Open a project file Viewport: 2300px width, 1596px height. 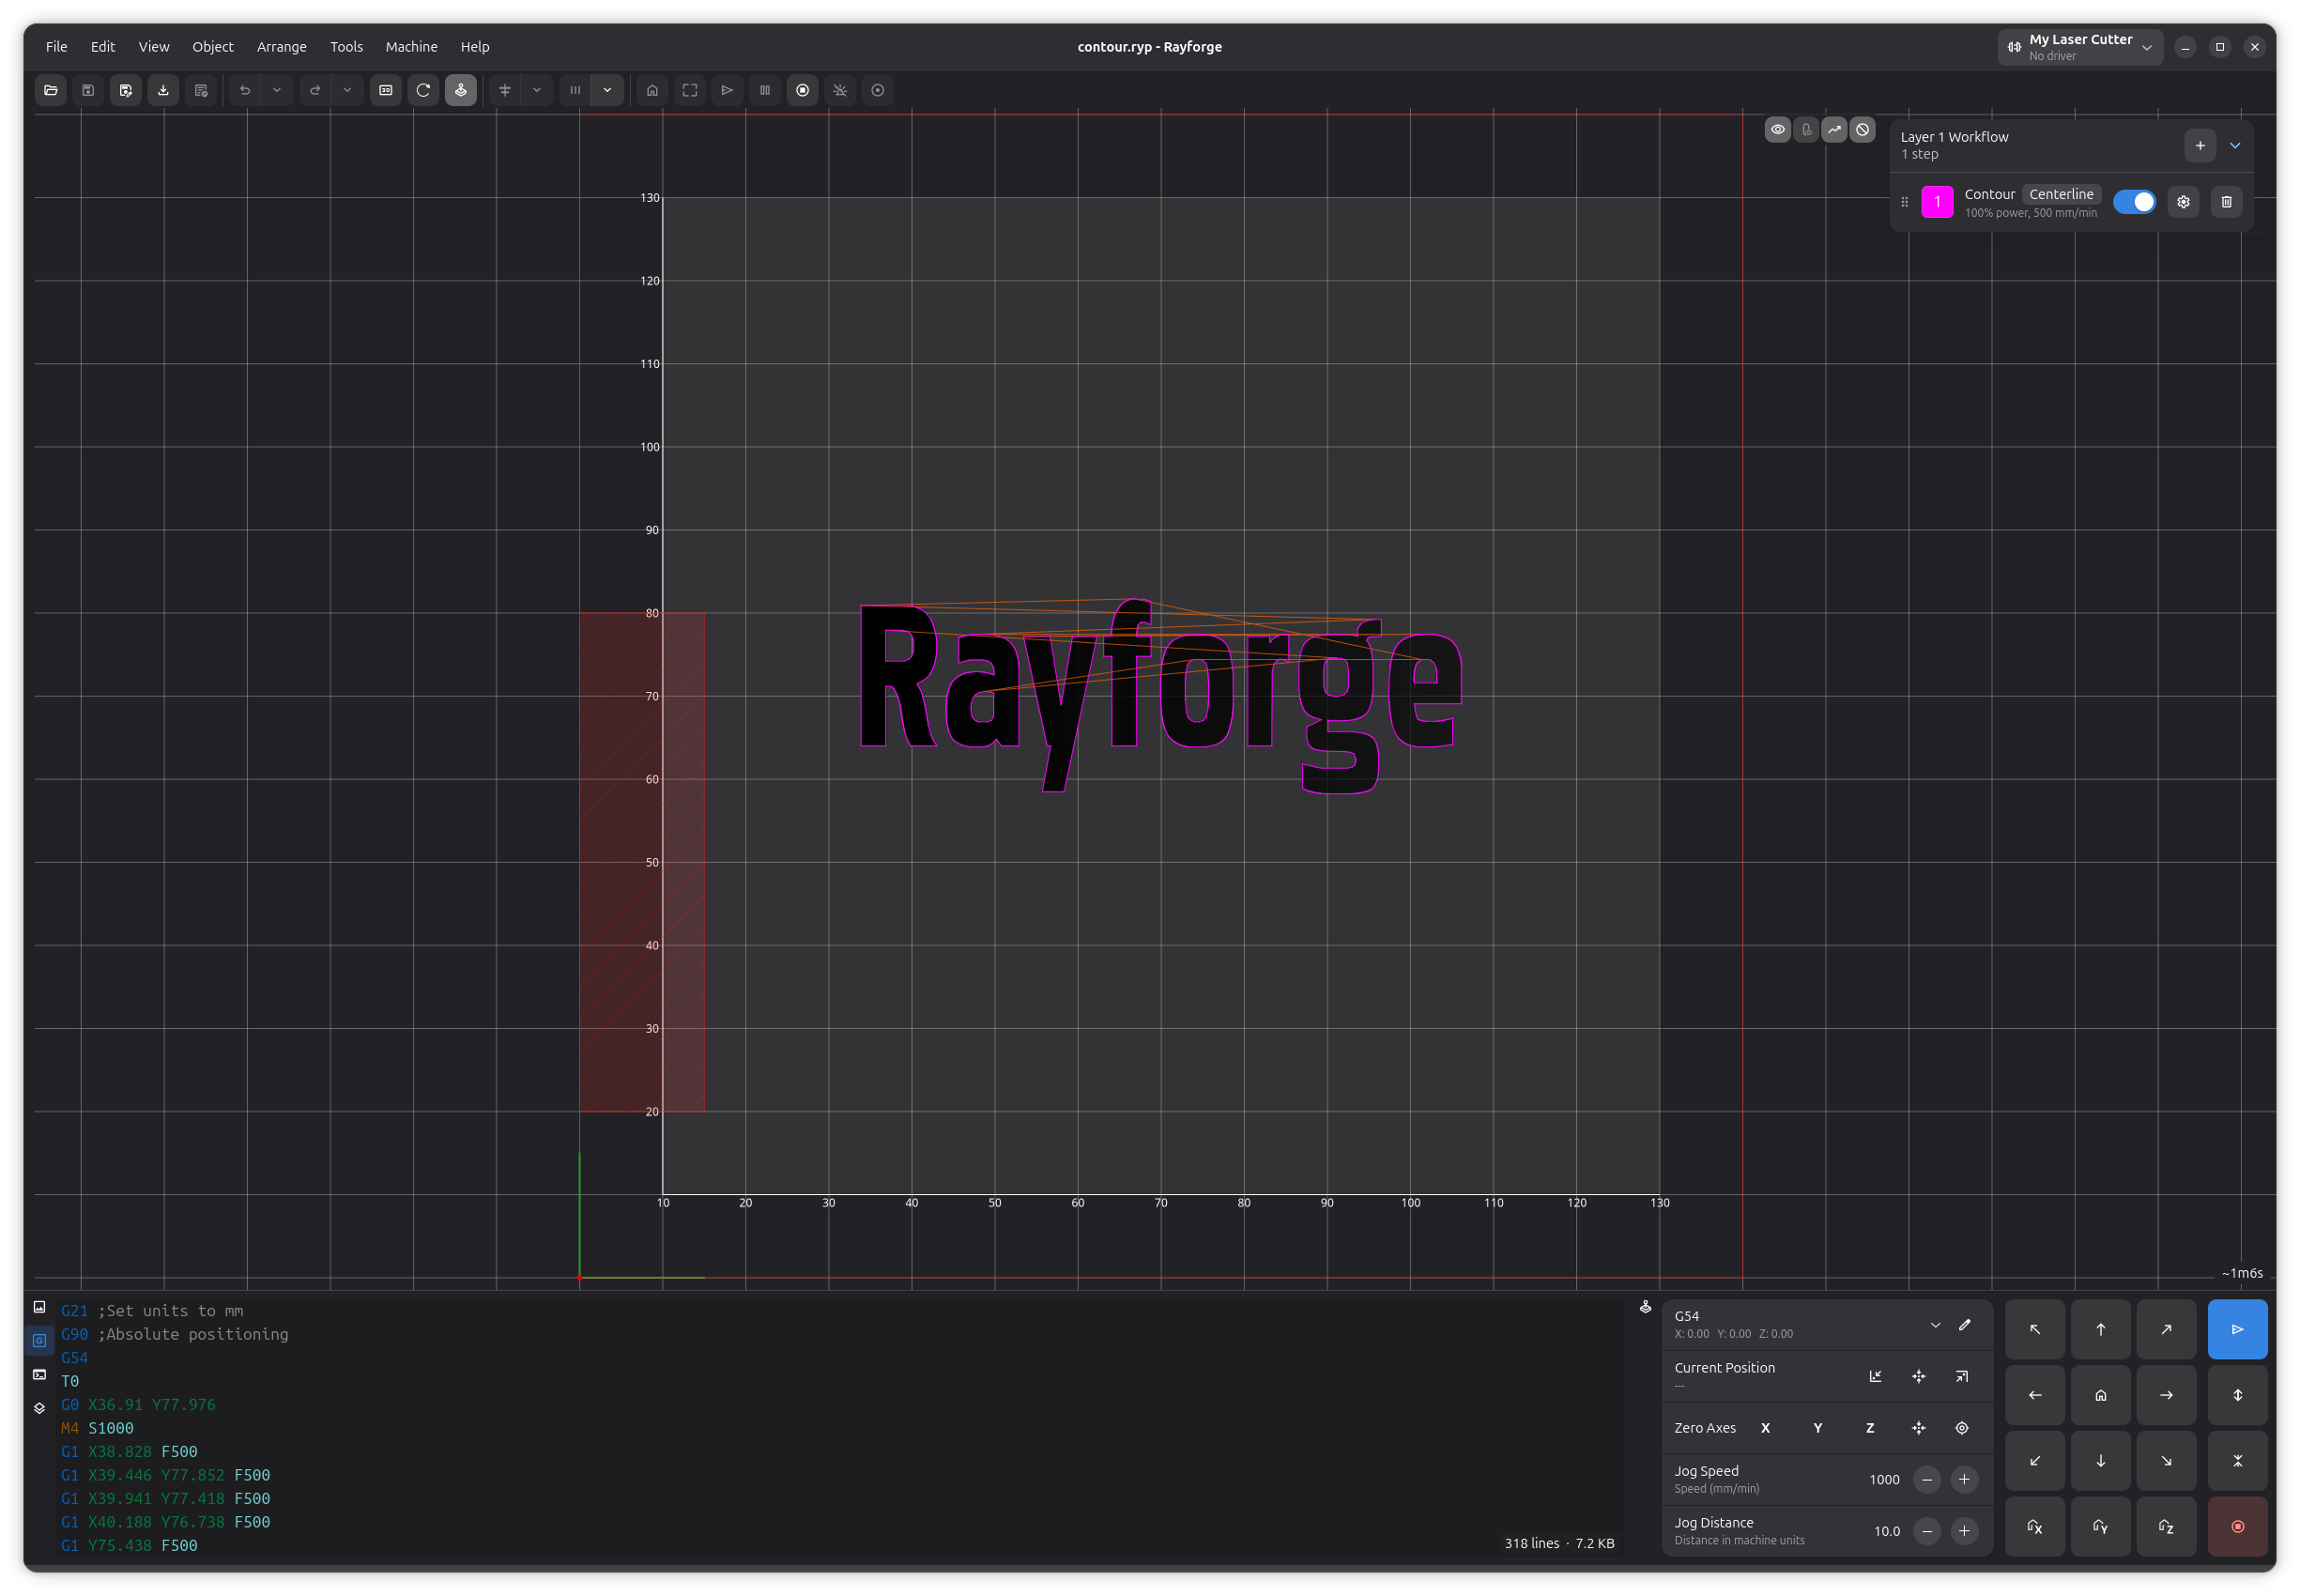coord(50,90)
